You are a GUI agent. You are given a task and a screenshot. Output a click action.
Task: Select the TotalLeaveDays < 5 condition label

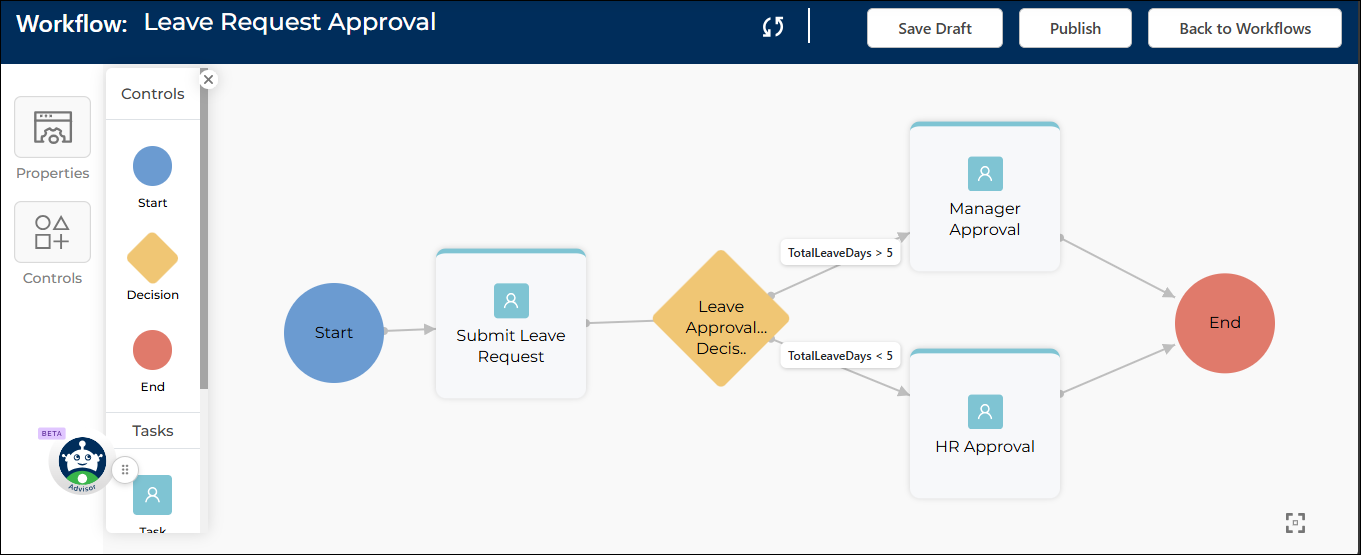[840, 355]
